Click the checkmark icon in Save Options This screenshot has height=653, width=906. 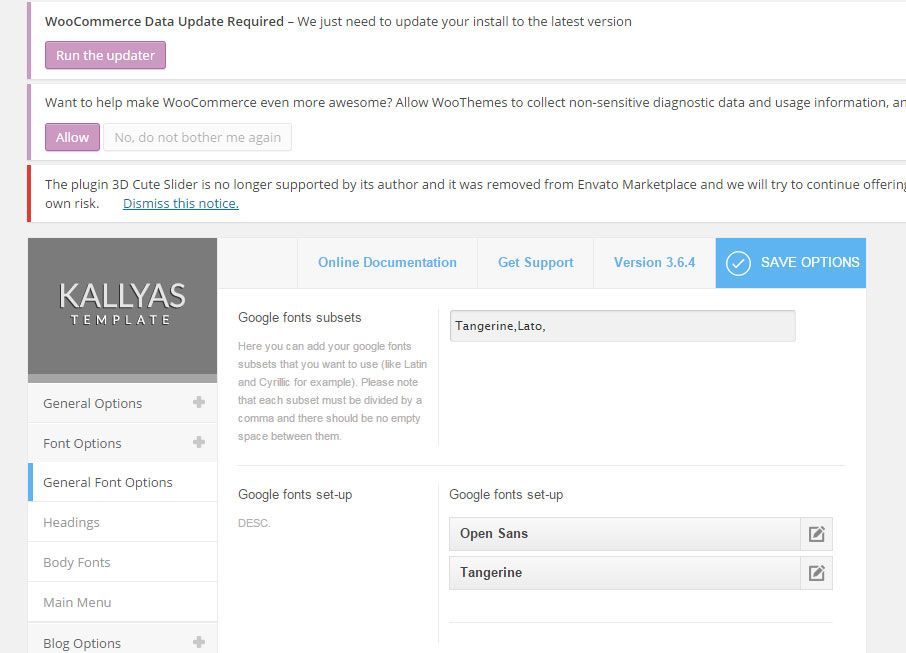tap(738, 264)
